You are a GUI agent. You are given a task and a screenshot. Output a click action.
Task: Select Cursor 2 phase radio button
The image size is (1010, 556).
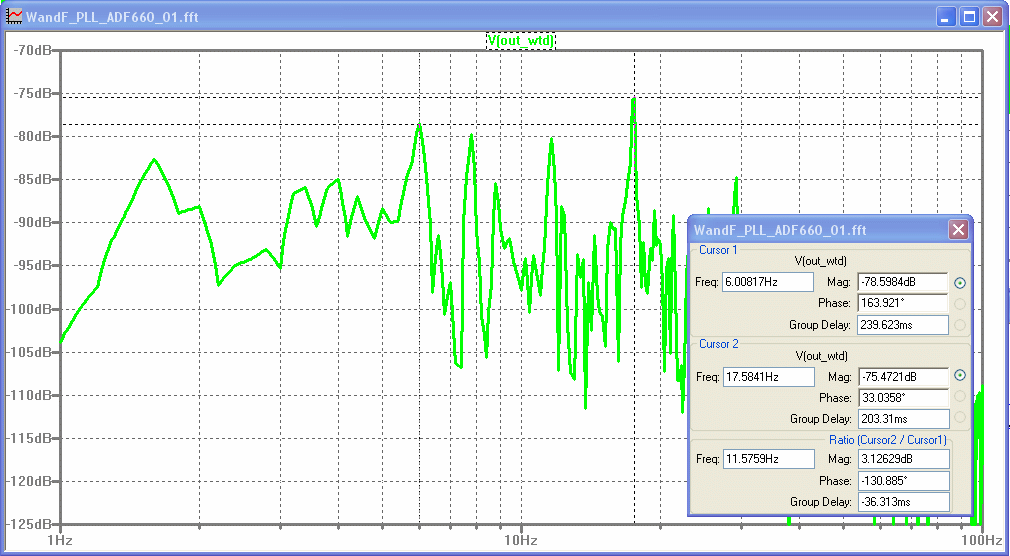[960, 396]
